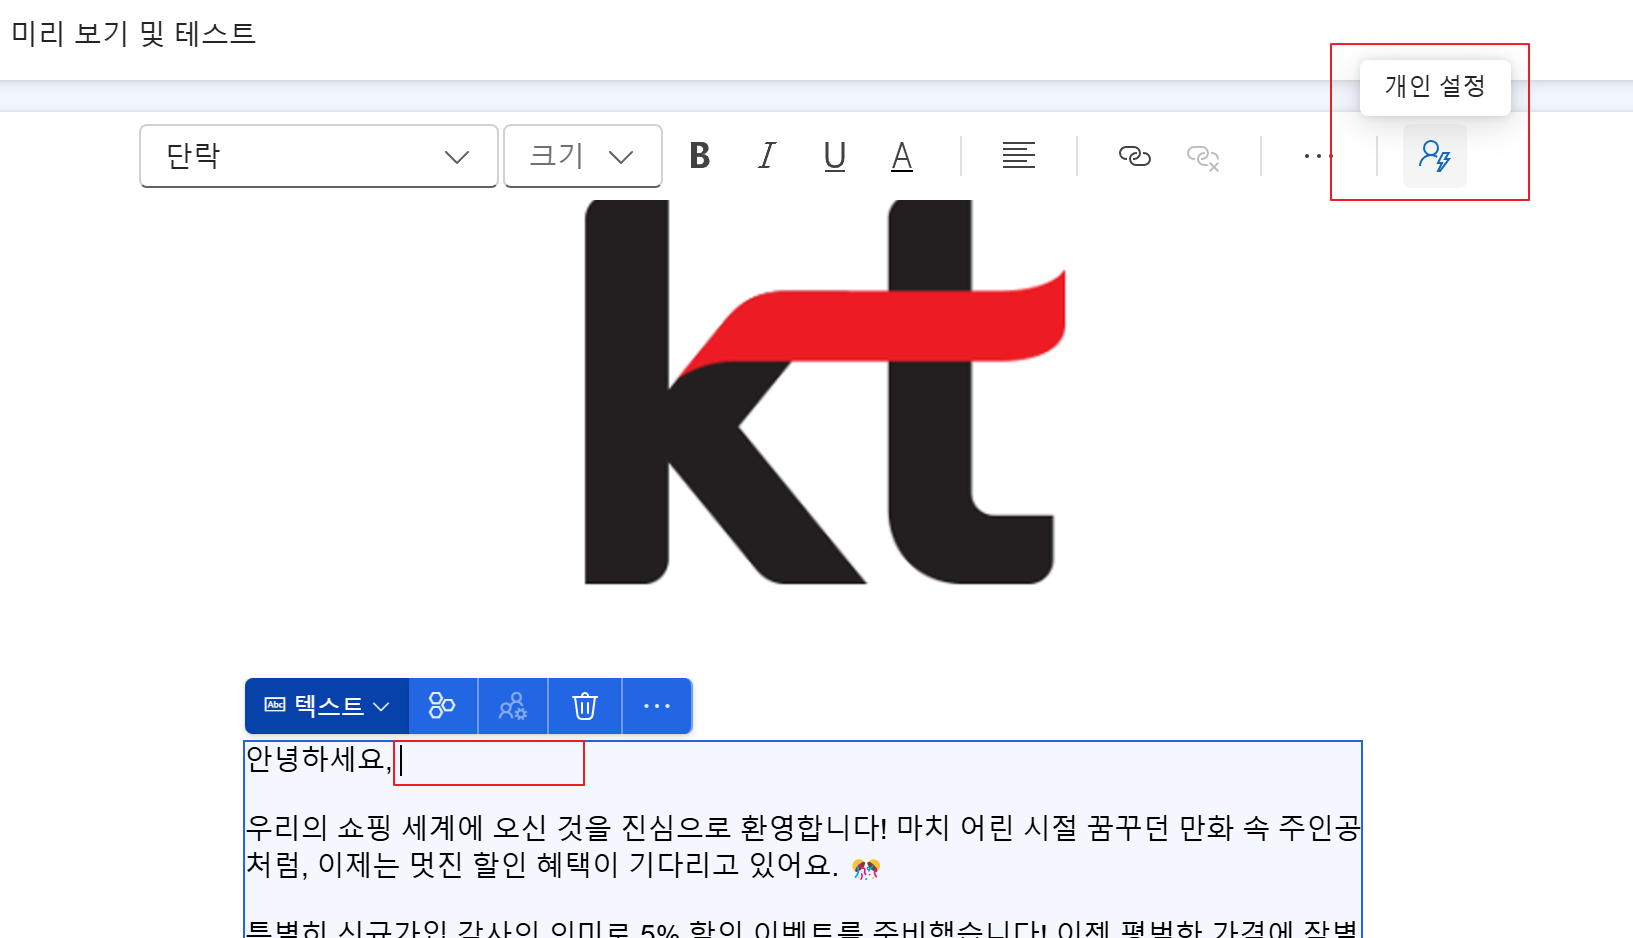Viewport: 1633px width, 938px height.
Task: Click the personalization (개인 설정) icon
Action: (x=1435, y=156)
